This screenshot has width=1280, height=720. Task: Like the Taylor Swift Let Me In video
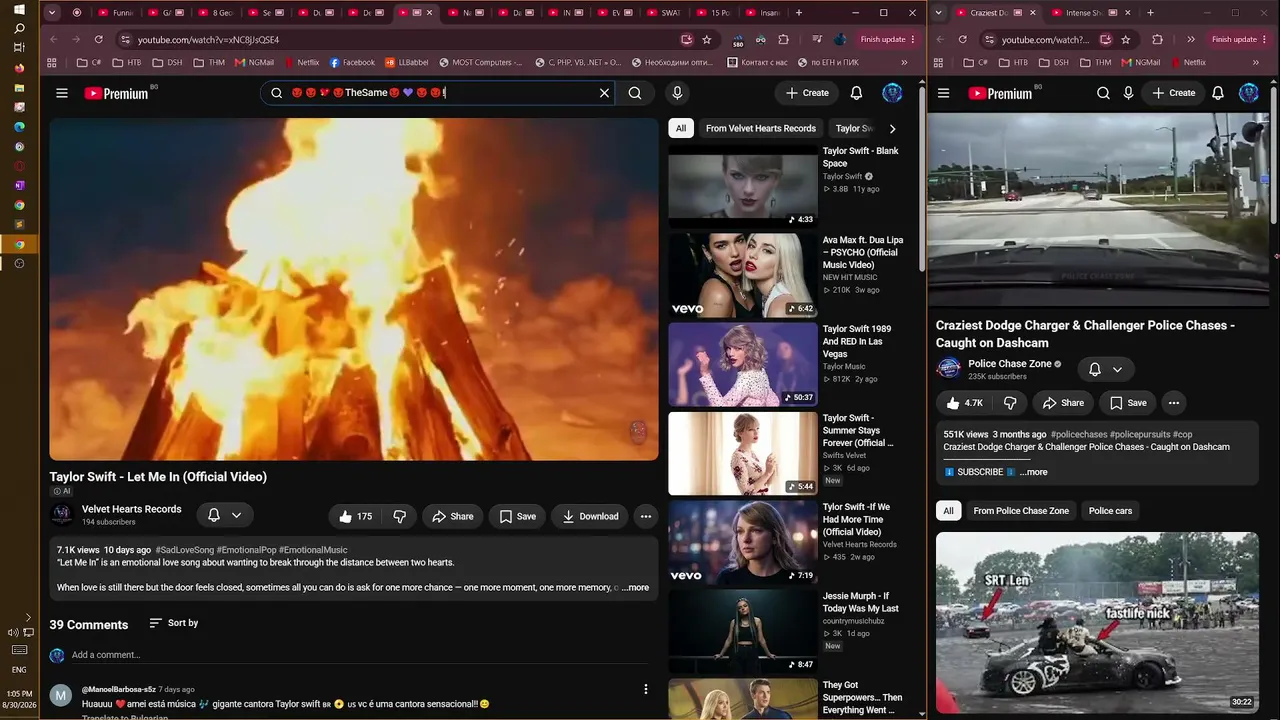(x=355, y=516)
